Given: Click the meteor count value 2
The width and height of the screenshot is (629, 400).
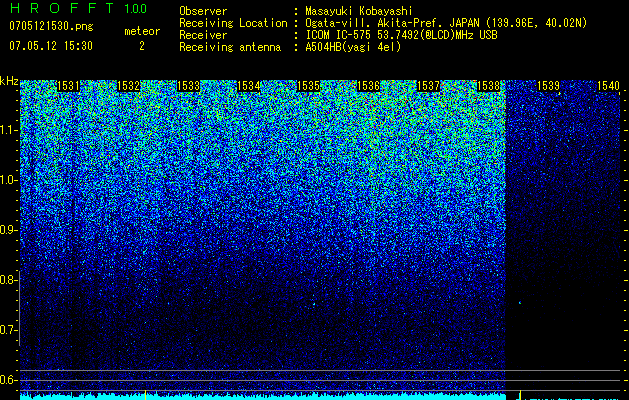Looking at the screenshot, I should 142,46.
